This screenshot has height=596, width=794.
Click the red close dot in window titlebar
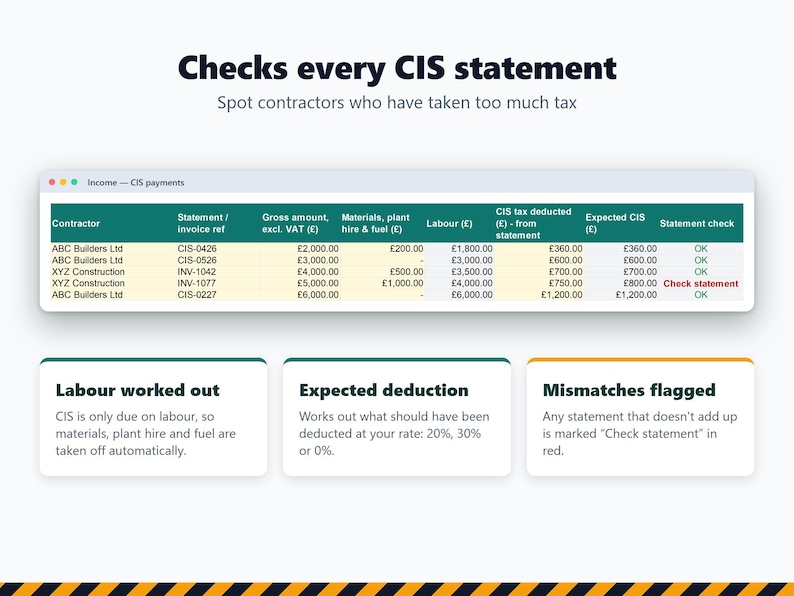click(x=52, y=182)
